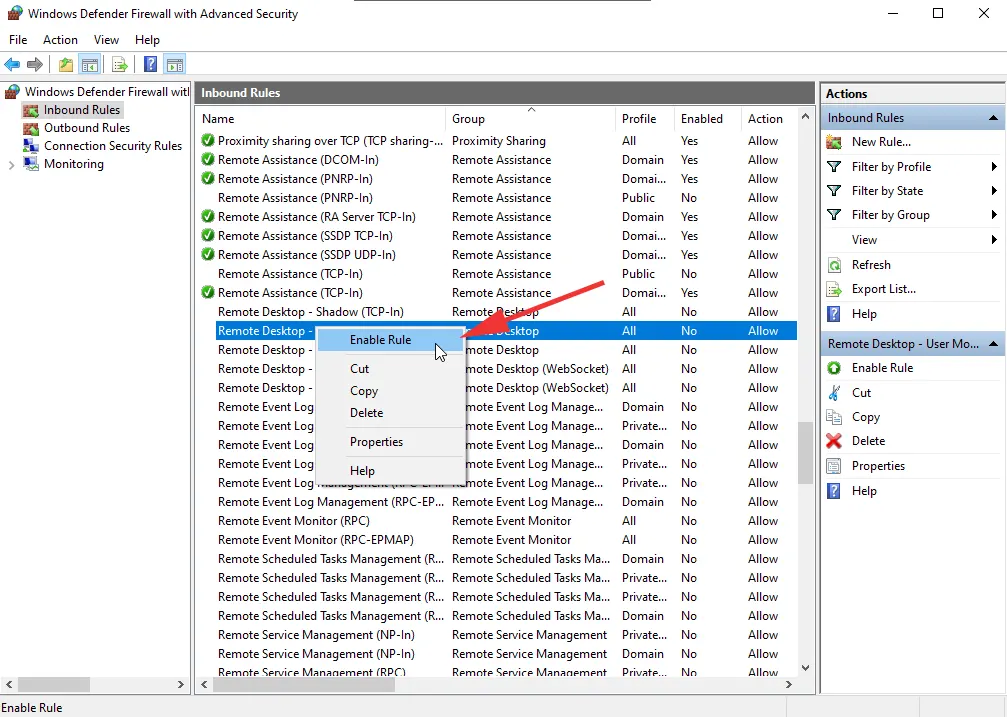This screenshot has width=1007, height=717.
Task: Click the Export List toolbar icon
Action: click(120, 65)
